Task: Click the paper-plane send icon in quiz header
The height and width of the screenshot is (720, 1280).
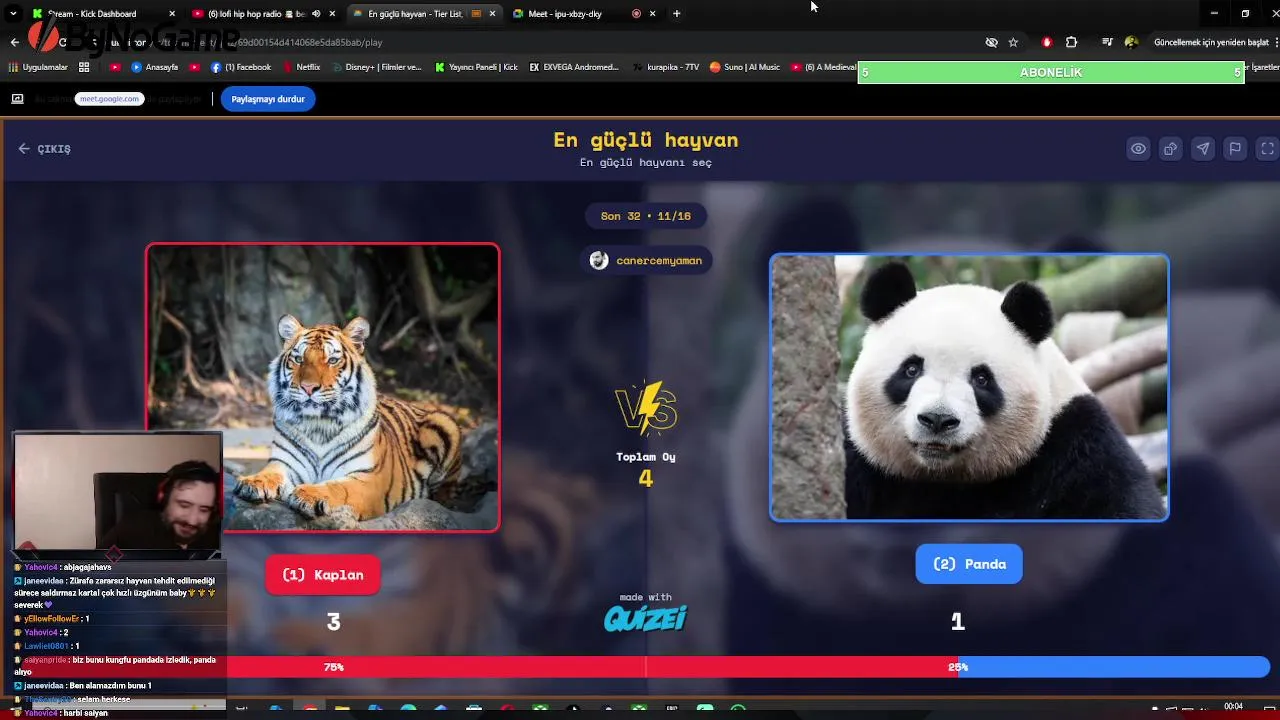Action: [x=1203, y=149]
